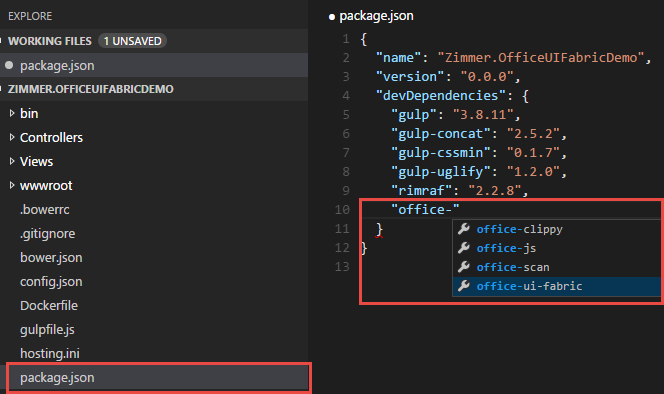Image resolution: width=664 pixels, height=394 pixels.
Task: Expand the Controllers folder
Action: click(12, 137)
